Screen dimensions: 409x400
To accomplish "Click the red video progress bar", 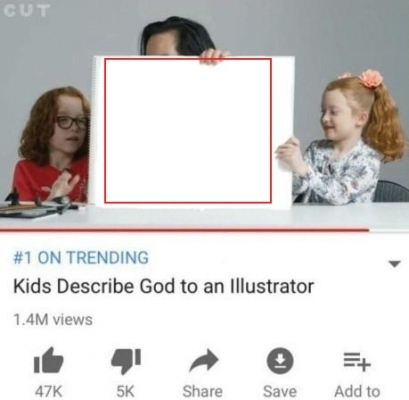I will coord(184,229).
